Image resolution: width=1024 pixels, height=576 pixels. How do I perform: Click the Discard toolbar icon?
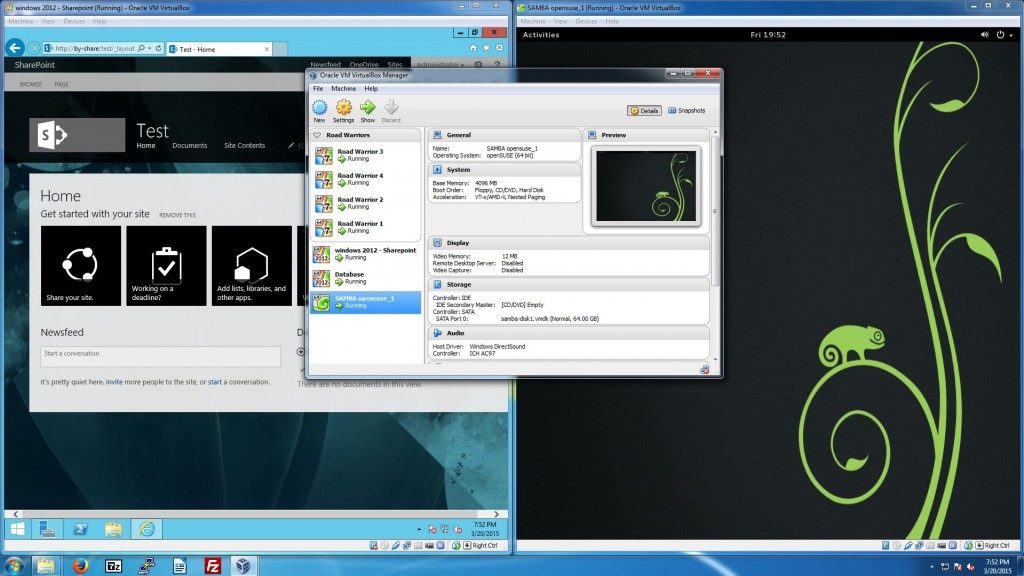(391, 111)
